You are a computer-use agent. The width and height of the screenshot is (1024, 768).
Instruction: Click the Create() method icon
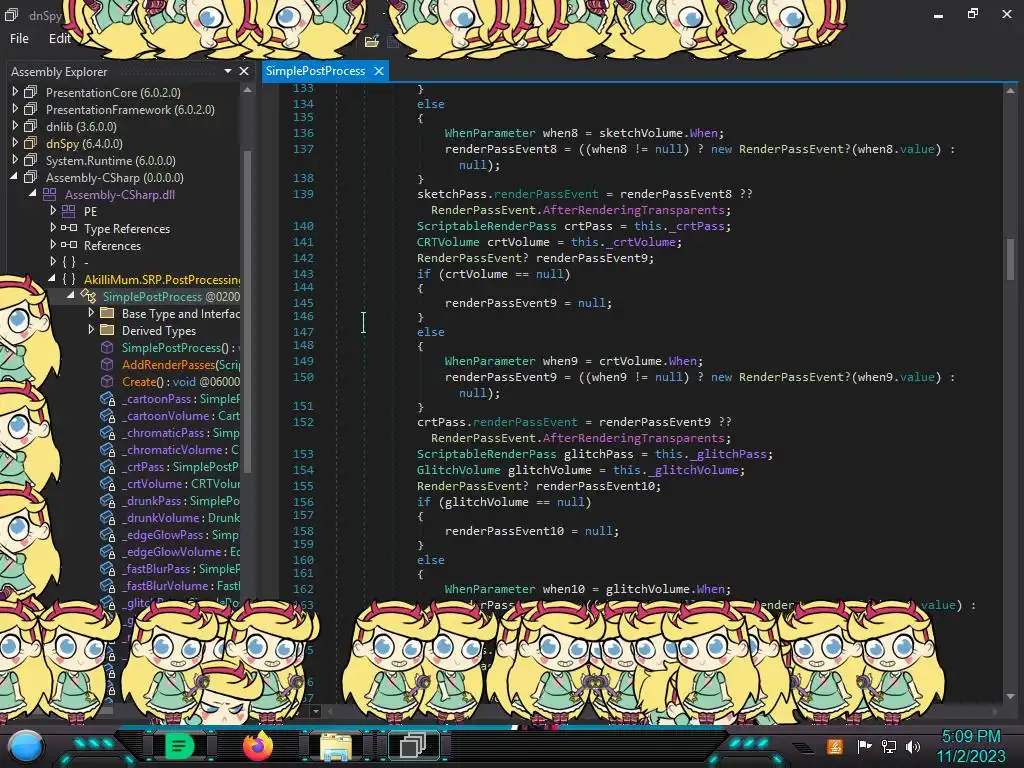click(x=107, y=381)
